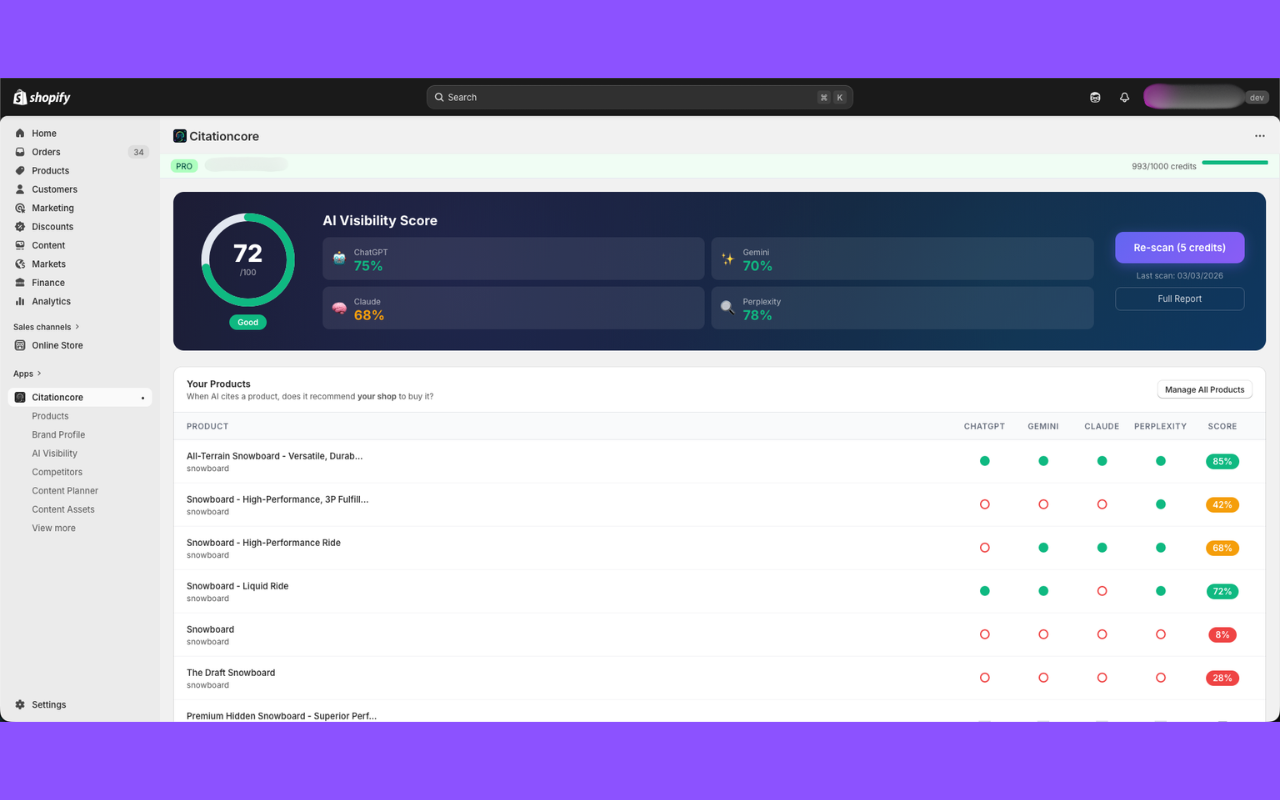
Task: Click the Orders sidebar icon
Action: tap(21, 151)
